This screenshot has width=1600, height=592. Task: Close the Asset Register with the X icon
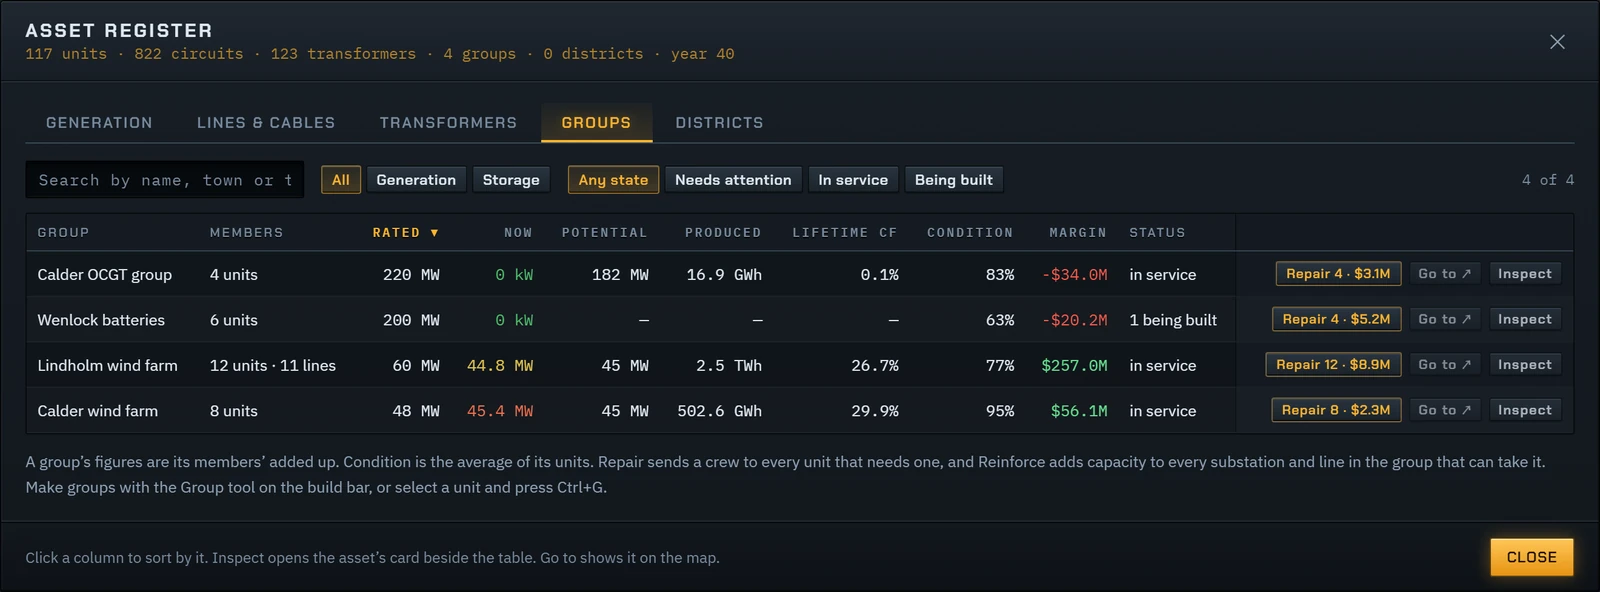[1557, 42]
